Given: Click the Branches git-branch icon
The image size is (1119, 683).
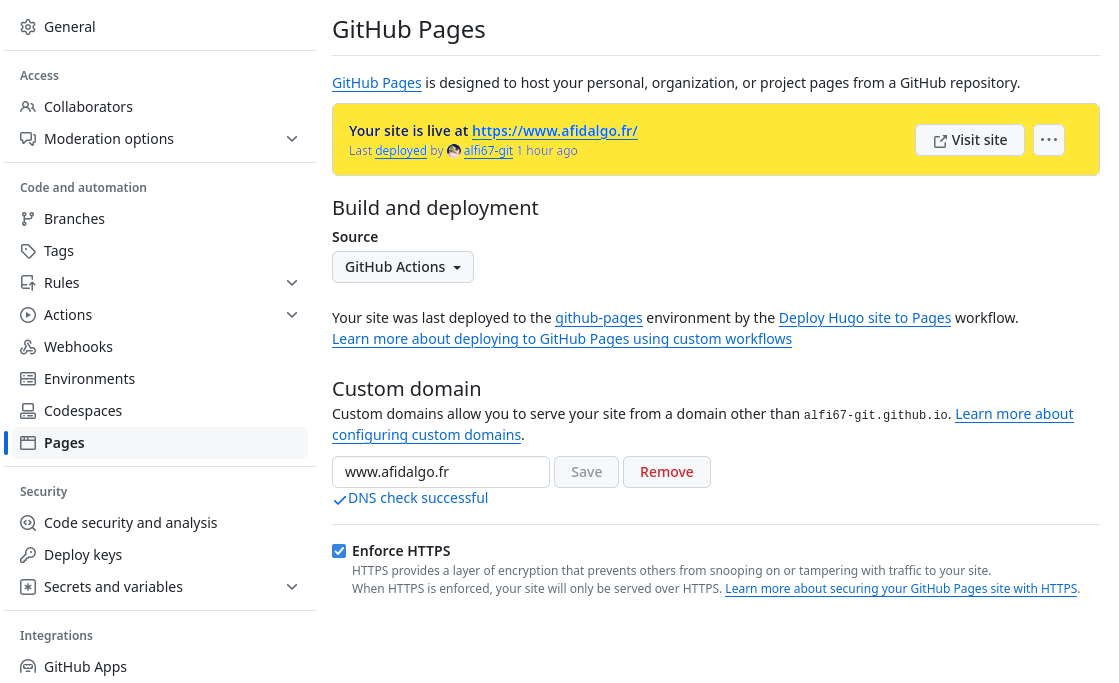Looking at the screenshot, I should click(x=28, y=219).
